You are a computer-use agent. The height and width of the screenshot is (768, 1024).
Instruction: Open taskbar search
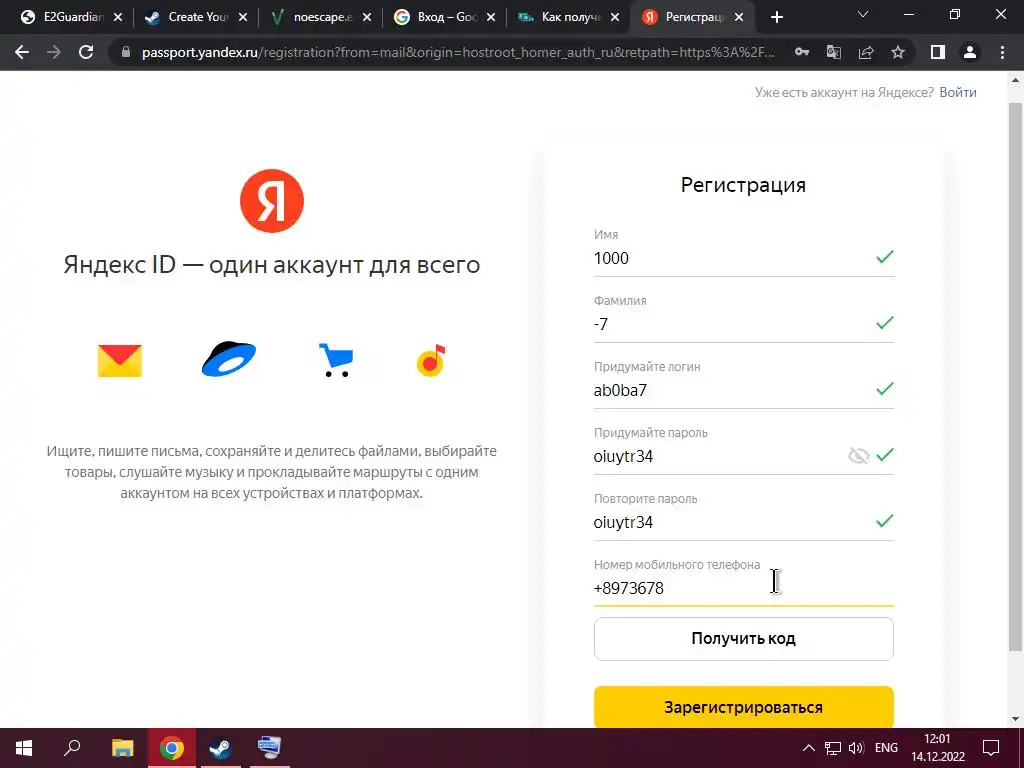click(x=72, y=748)
